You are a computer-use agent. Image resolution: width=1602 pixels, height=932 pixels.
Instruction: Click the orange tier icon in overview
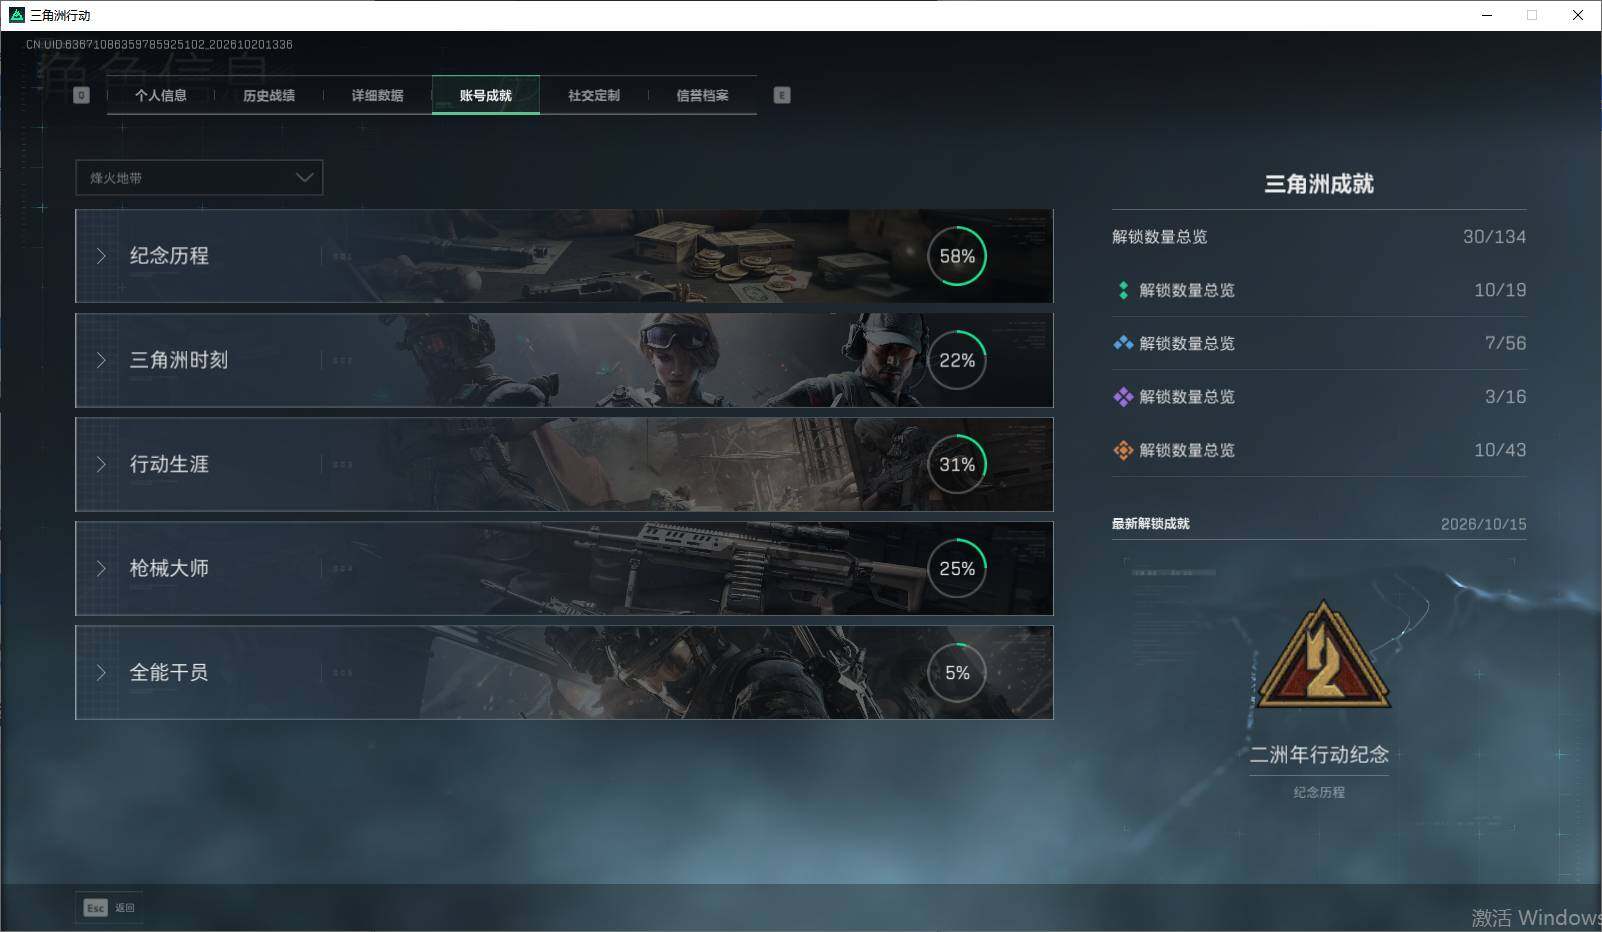[x=1123, y=450]
